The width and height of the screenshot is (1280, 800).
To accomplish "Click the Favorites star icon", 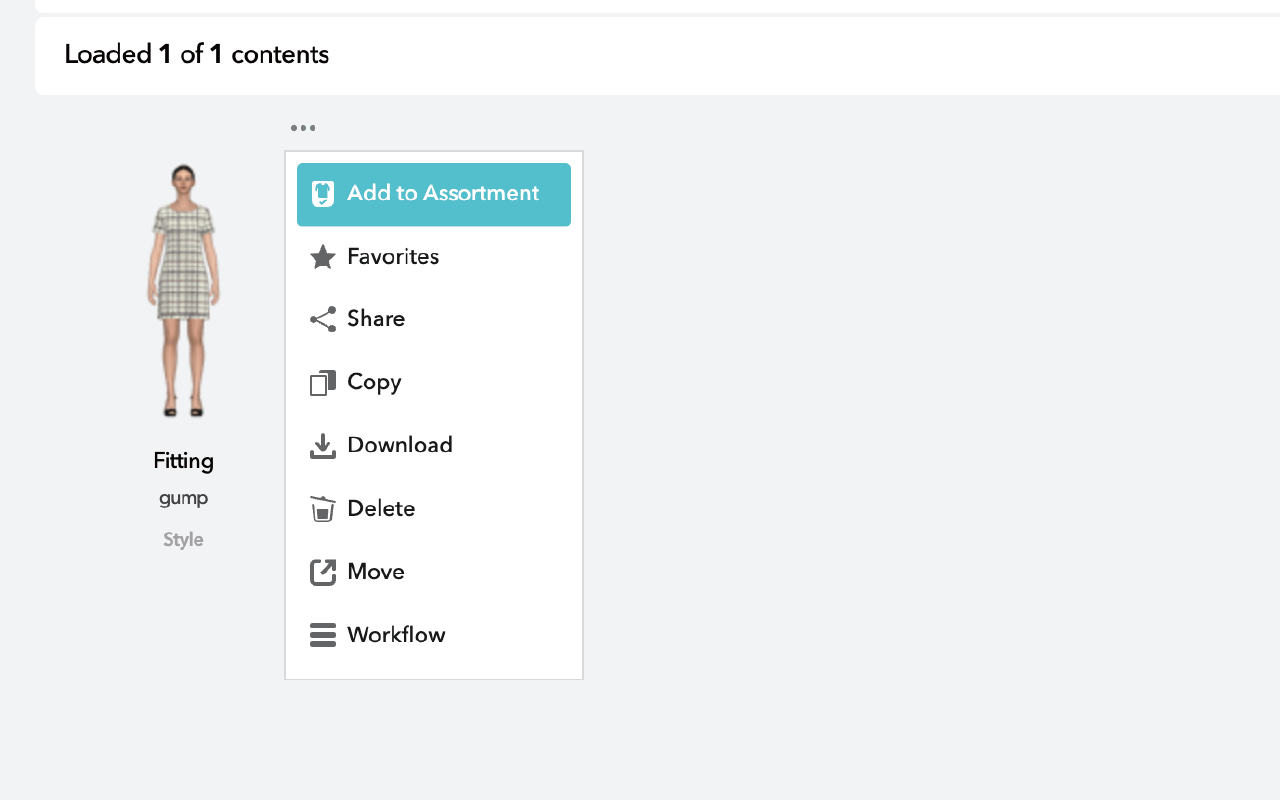I will tap(322, 257).
